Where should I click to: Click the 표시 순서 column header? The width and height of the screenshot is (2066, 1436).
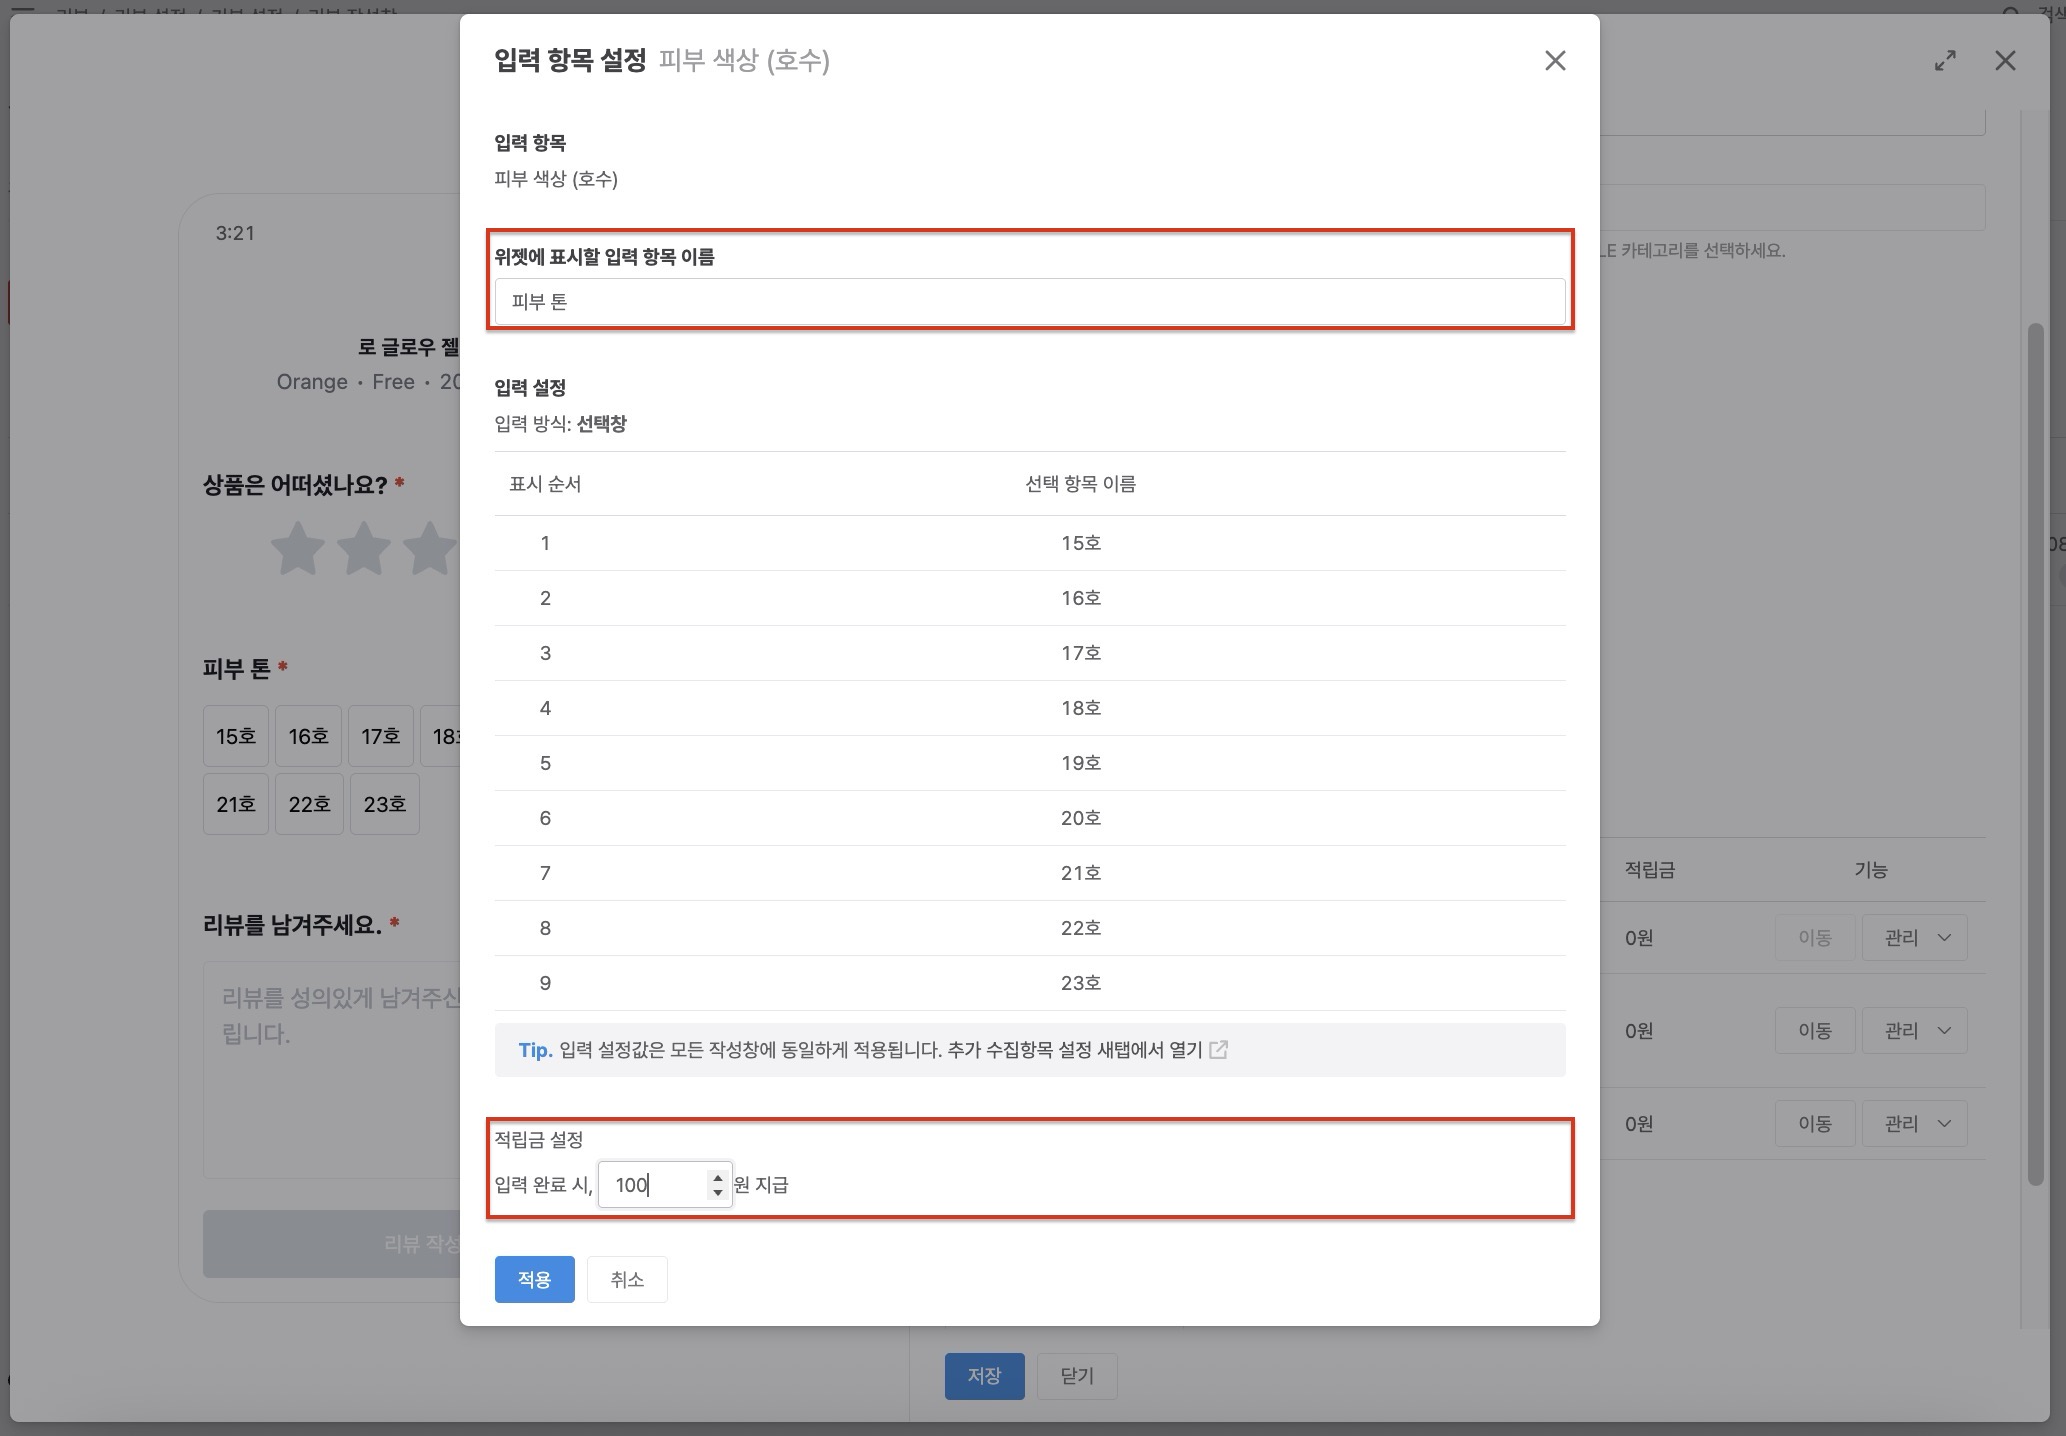tap(545, 484)
